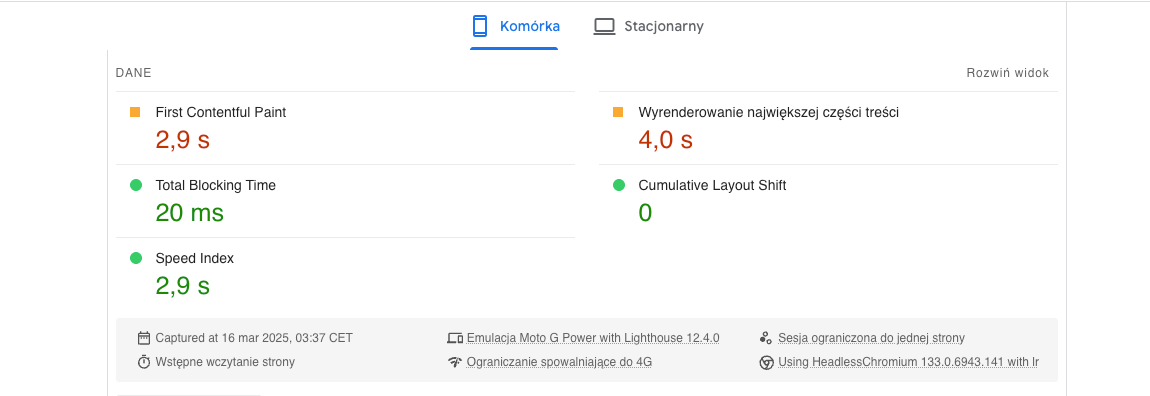
Task: Click the calendar icon beside Captured at
Action: point(144,338)
